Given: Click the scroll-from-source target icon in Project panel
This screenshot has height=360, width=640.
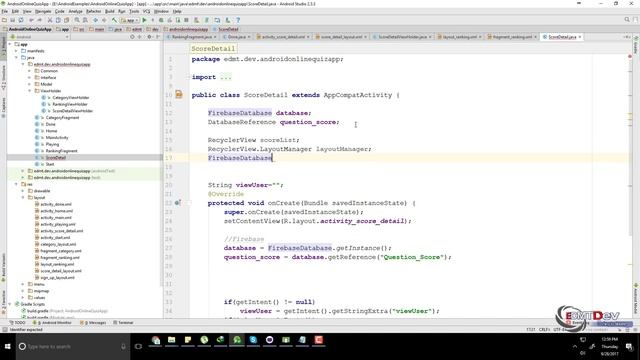Looking at the screenshot, I should pyautogui.click(x=132, y=37).
